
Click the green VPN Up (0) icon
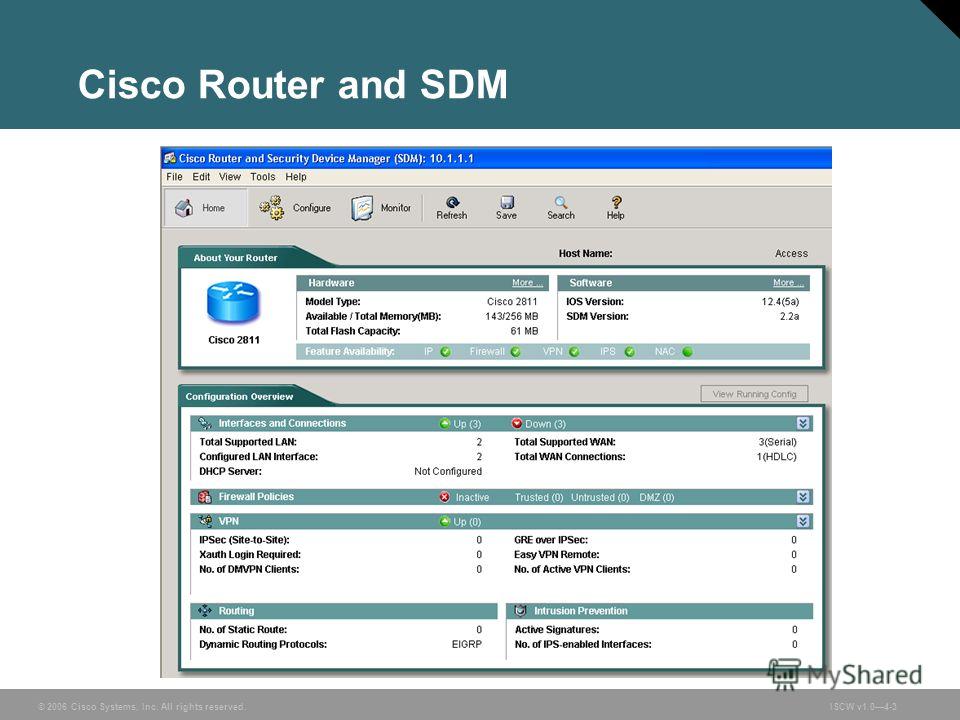click(445, 521)
